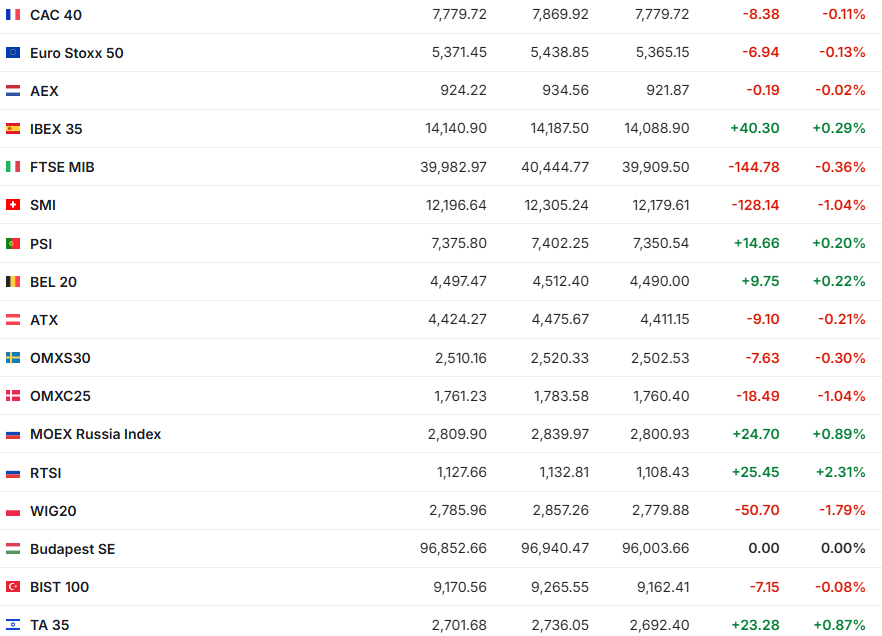Click the ATX index name
Image resolution: width=882 pixels, height=636 pixels.
pyautogui.click(x=44, y=320)
